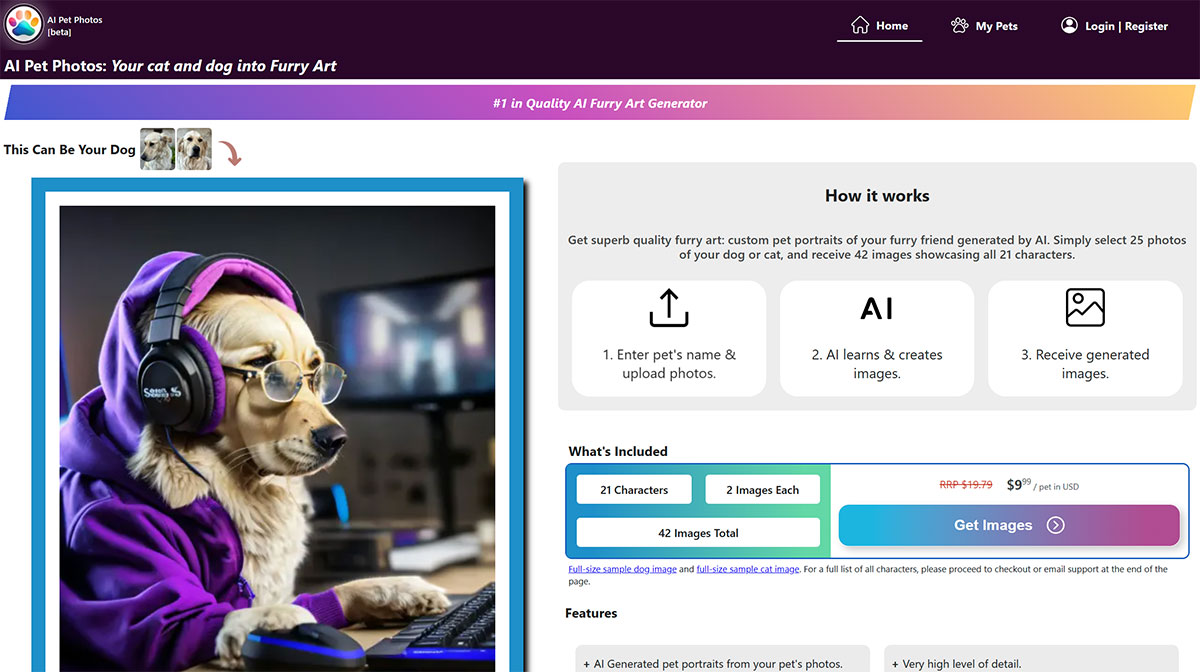Click the paw icon next to My Pets
1200x672 pixels.
(959, 24)
